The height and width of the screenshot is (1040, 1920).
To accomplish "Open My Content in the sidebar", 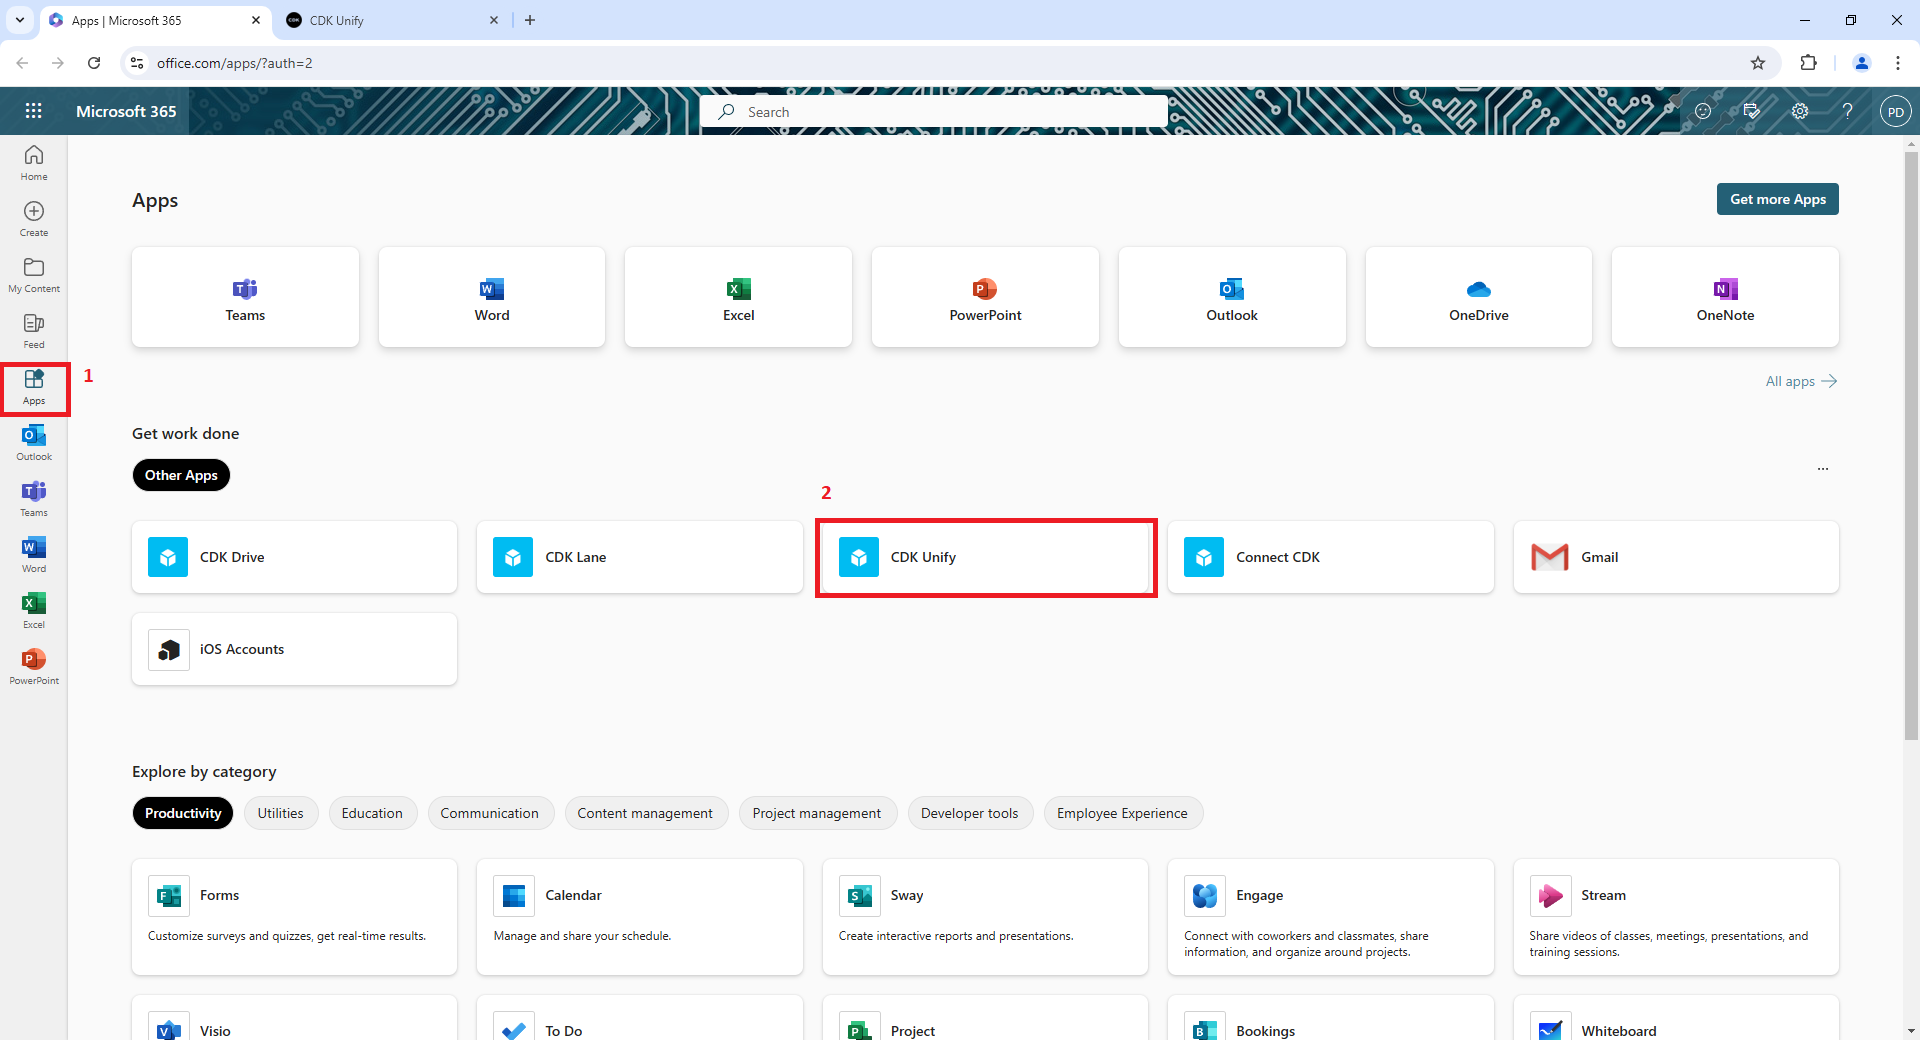I will tap(34, 275).
